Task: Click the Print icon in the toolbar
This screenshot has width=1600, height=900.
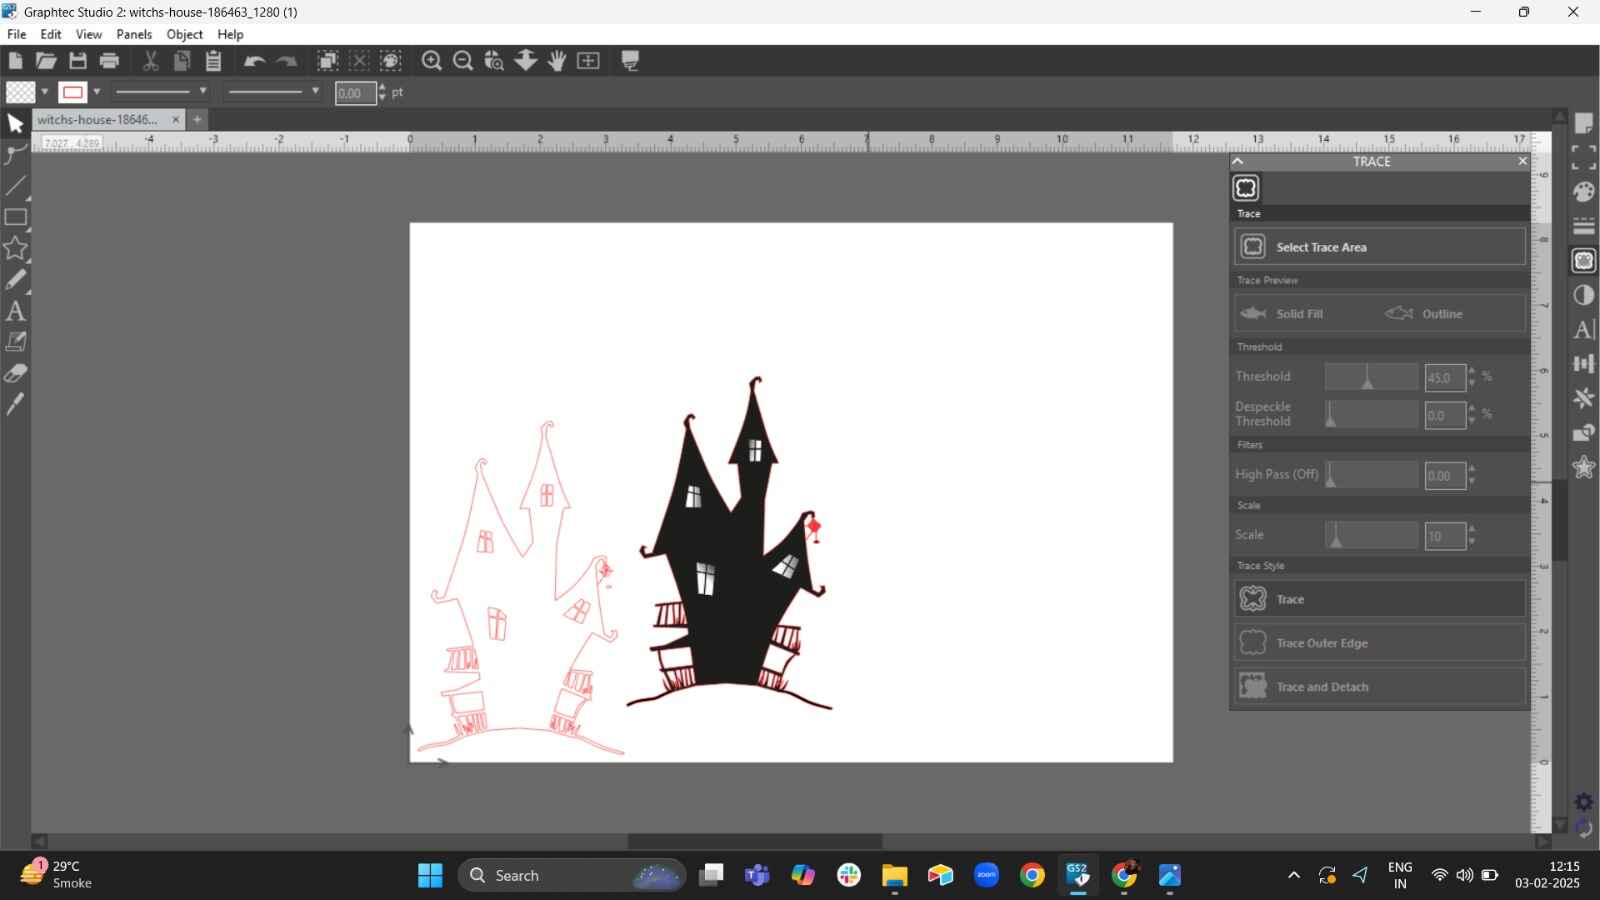Action: click(x=110, y=61)
